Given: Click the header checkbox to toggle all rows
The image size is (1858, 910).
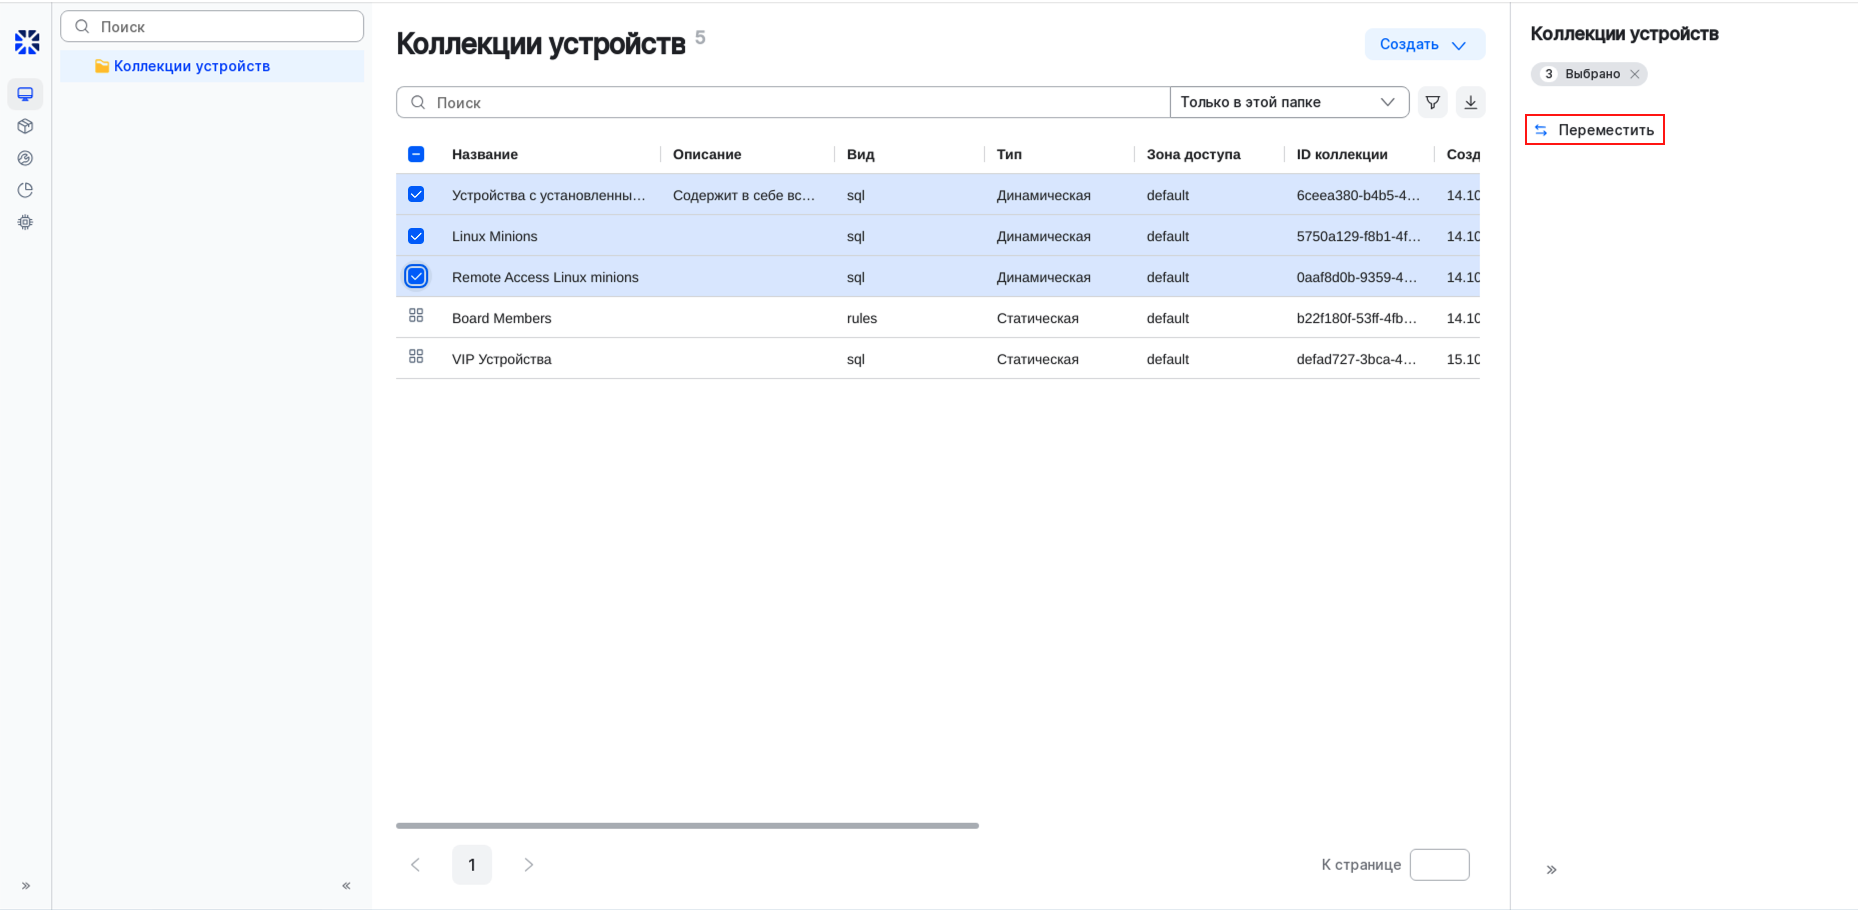Looking at the screenshot, I should [416, 154].
